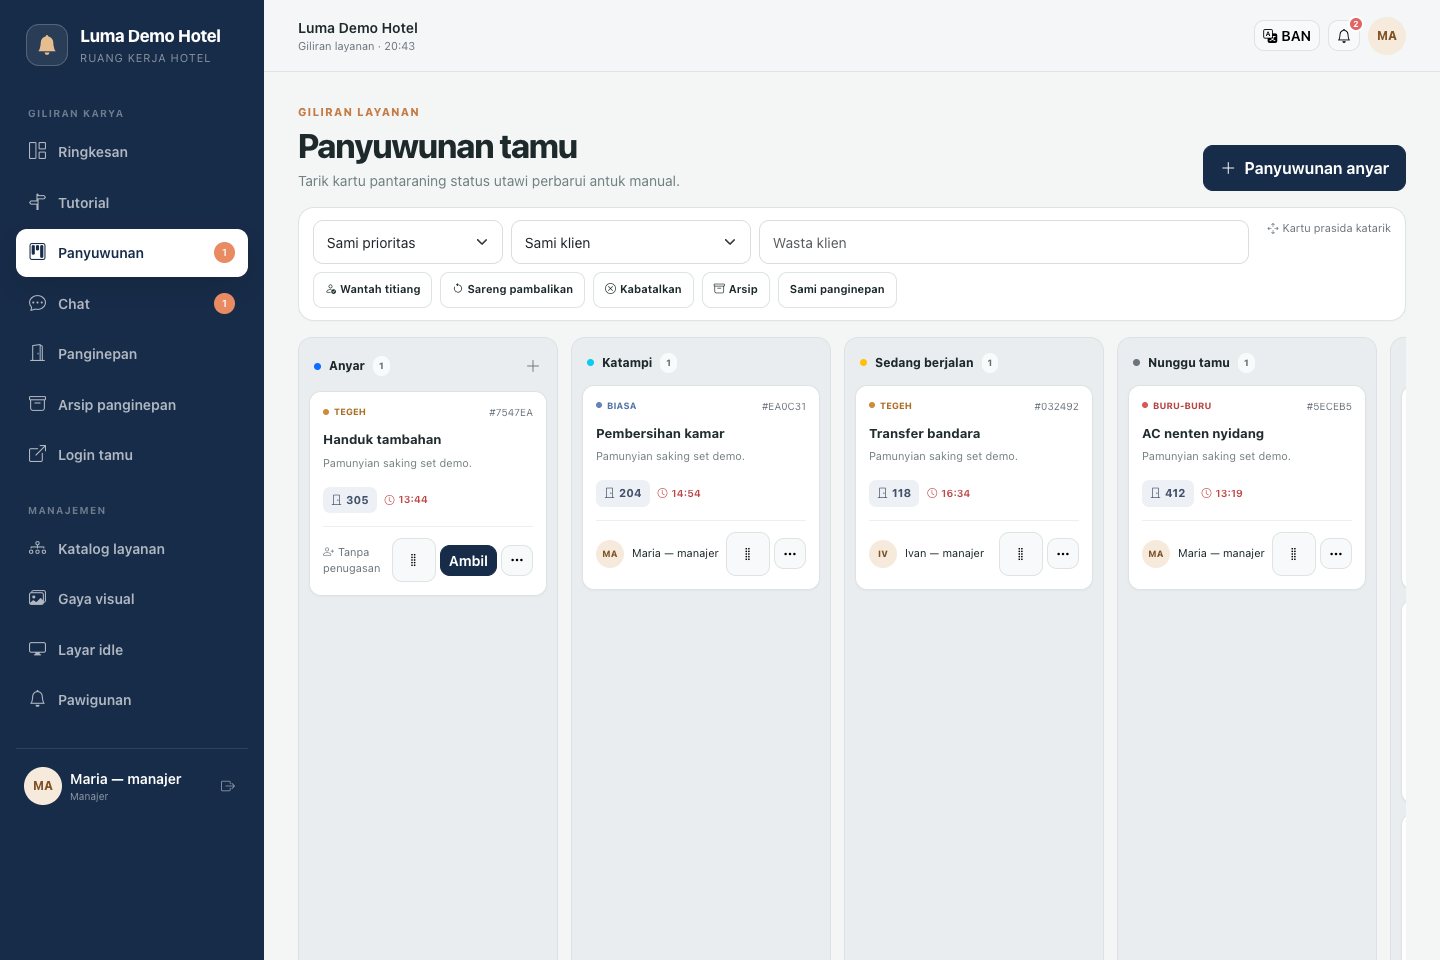Open the more menu on Transfer bandara card
The width and height of the screenshot is (1440, 960).
[1063, 554]
